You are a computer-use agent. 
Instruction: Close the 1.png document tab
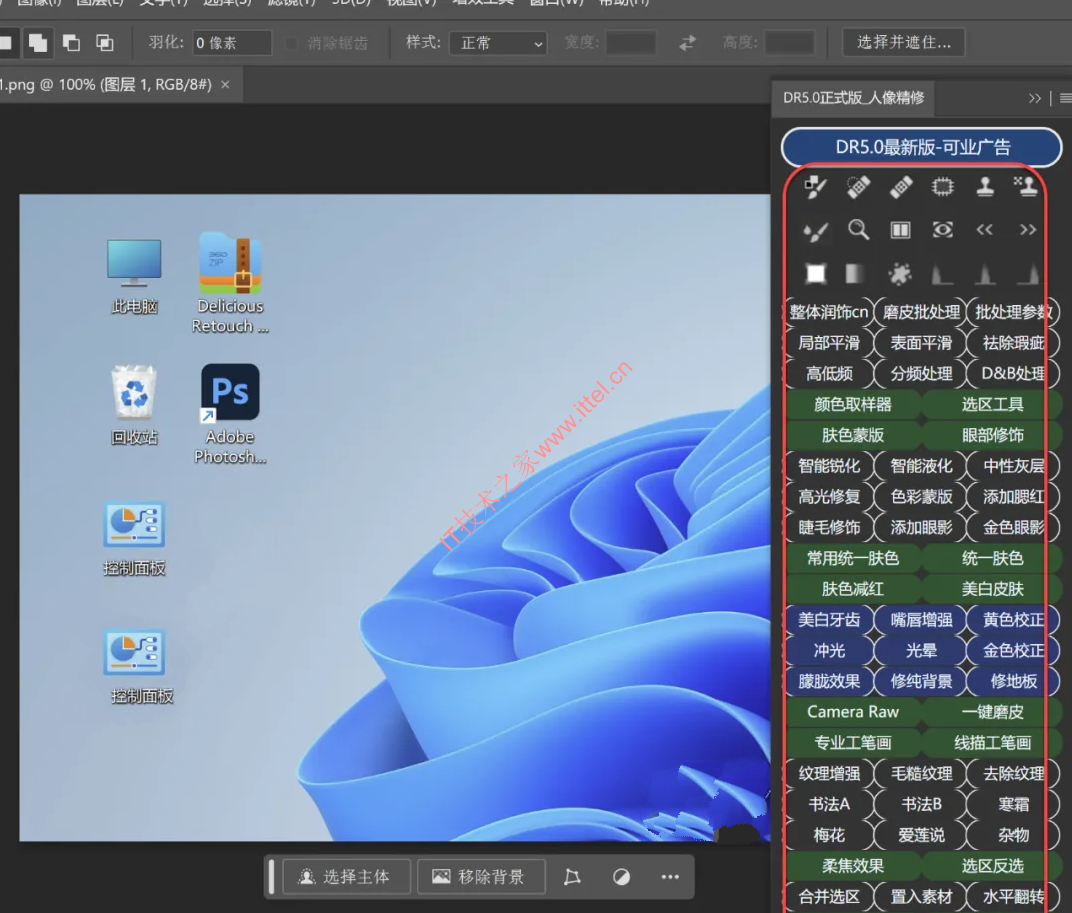pos(225,85)
